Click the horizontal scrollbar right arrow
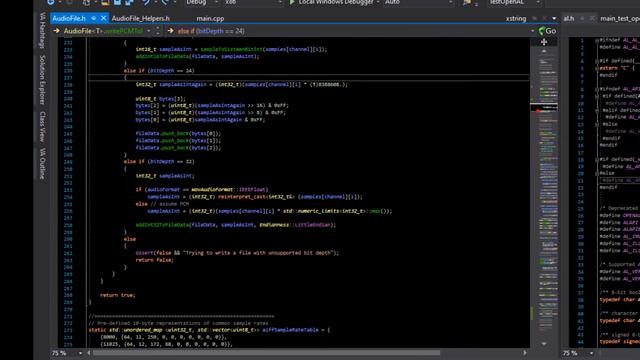 click(525, 353)
